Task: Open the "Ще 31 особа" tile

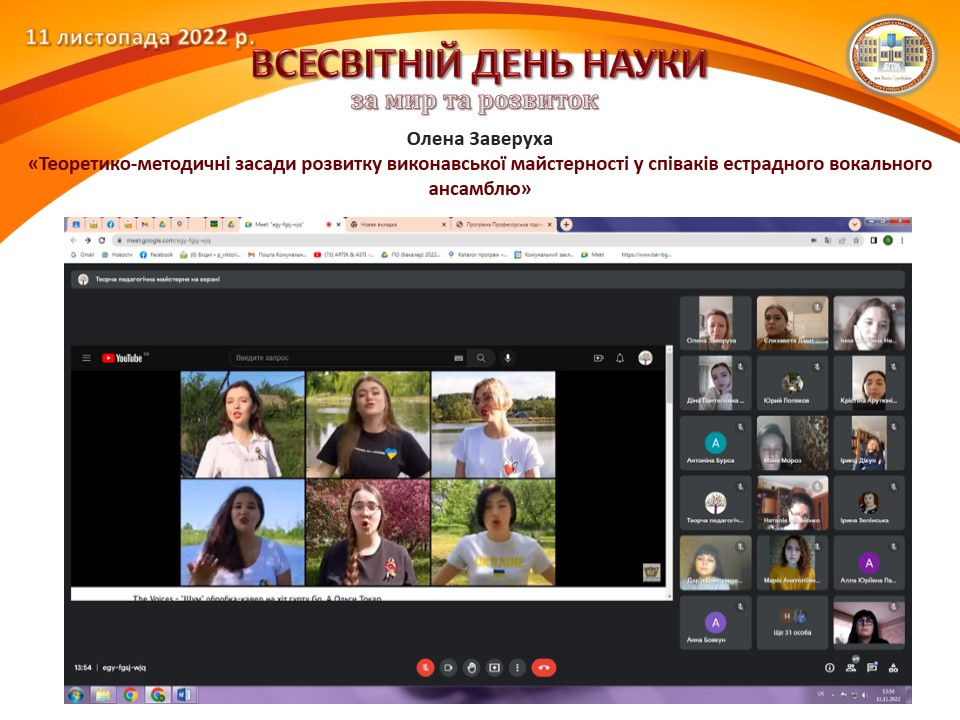Action: click(x=792, y=623)
